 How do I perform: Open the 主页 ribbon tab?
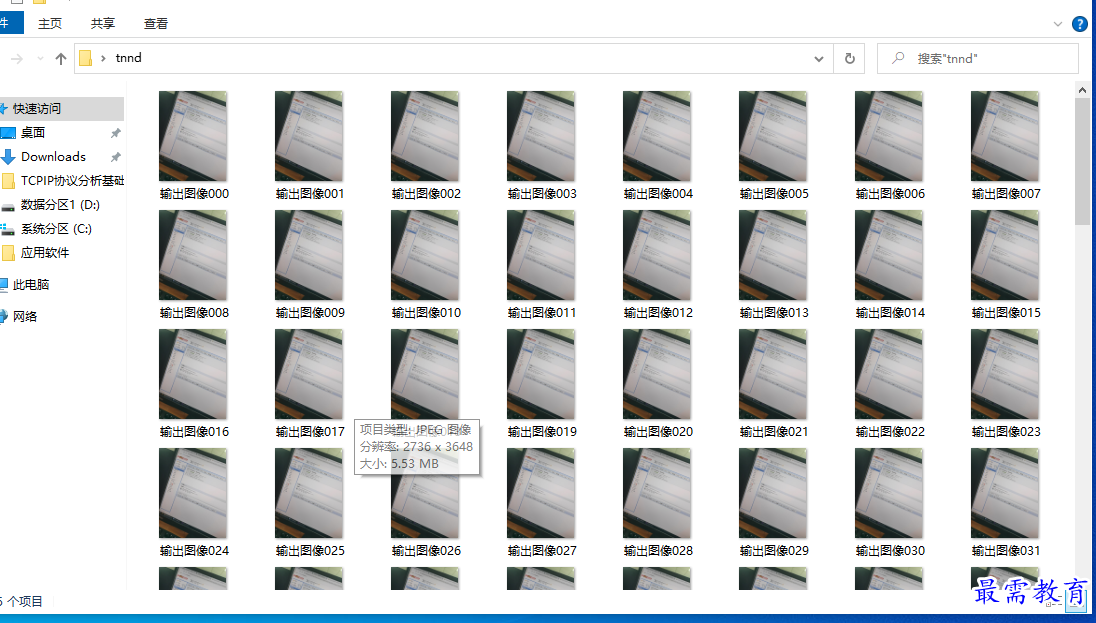tap(50, 23)
